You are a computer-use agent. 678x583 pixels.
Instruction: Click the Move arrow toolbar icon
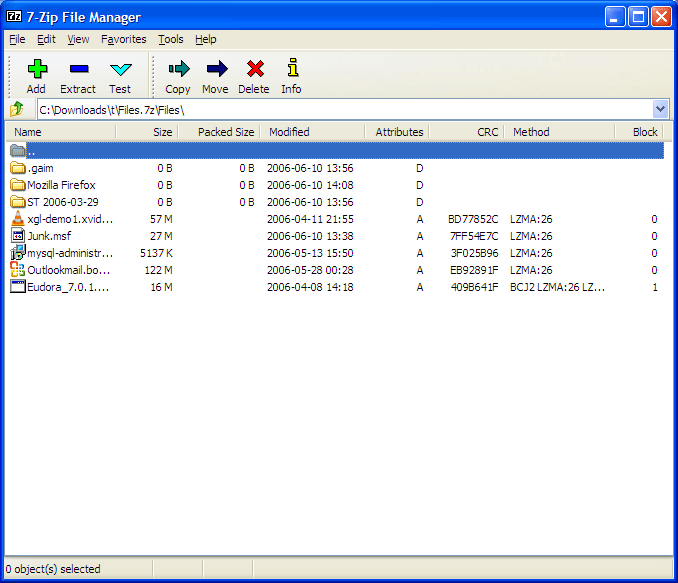(x=217, y=68)
